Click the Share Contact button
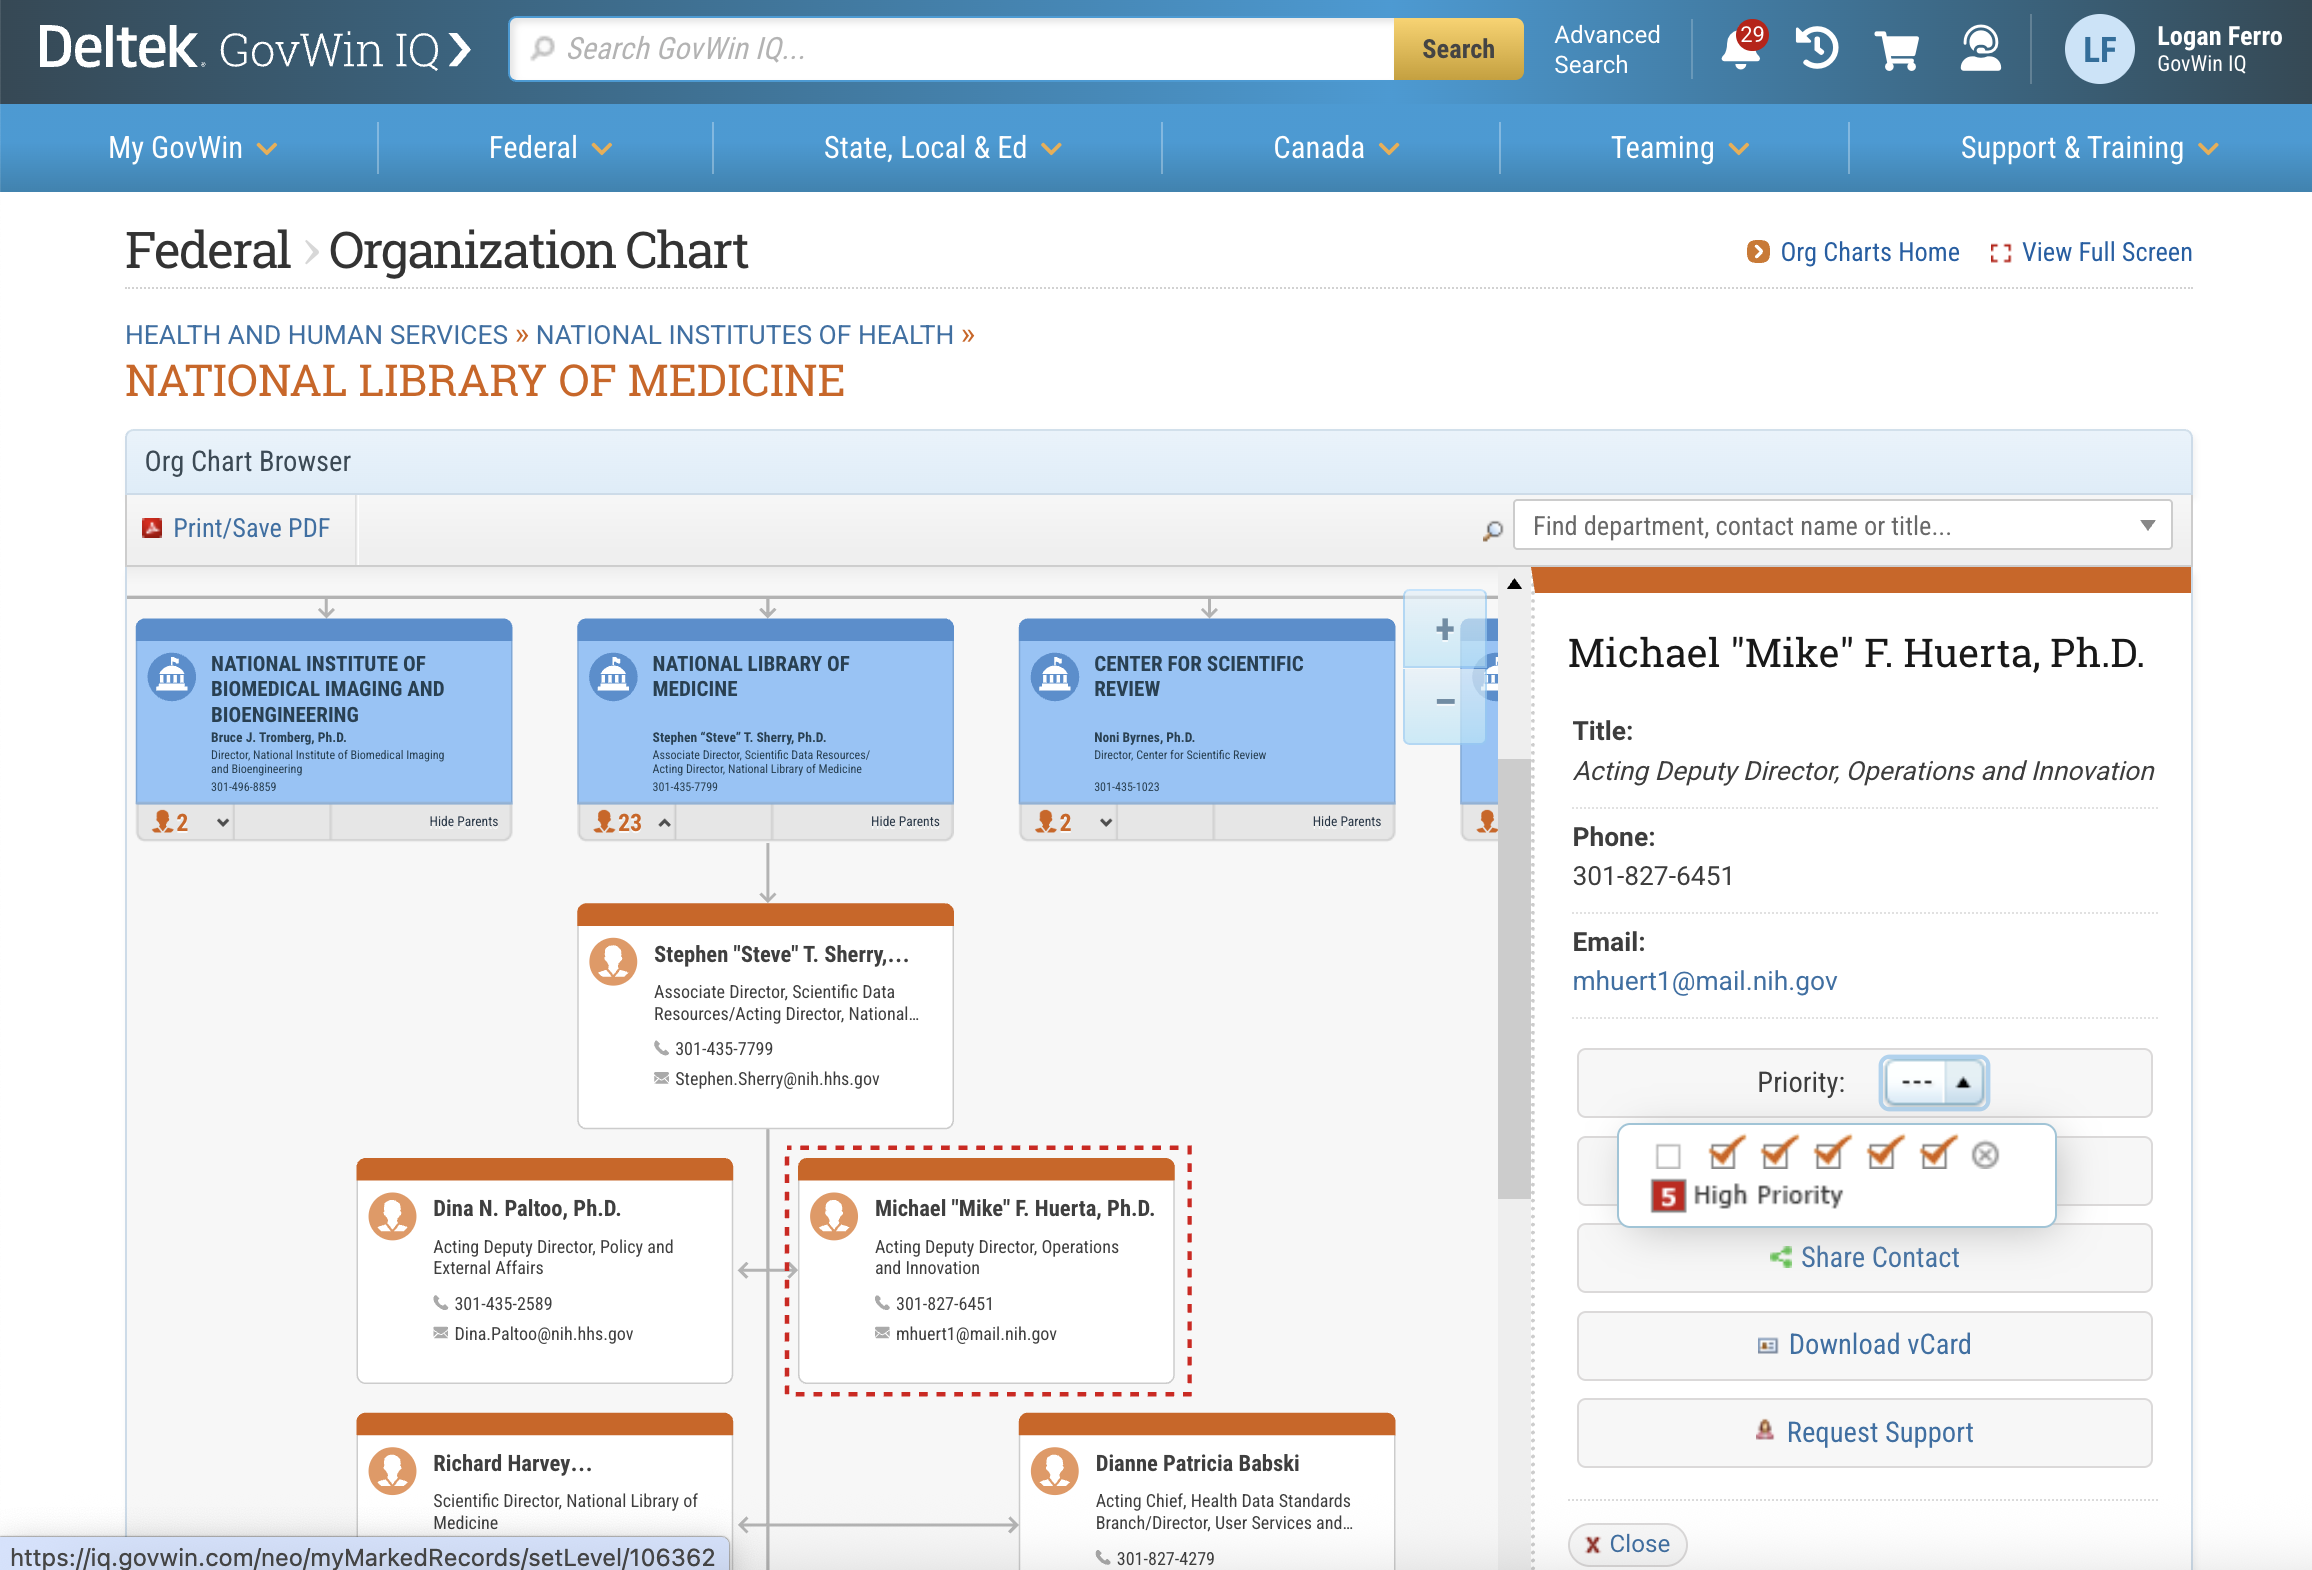The width and height of the screenshot is (2312, 1570). [1864, 1258]
